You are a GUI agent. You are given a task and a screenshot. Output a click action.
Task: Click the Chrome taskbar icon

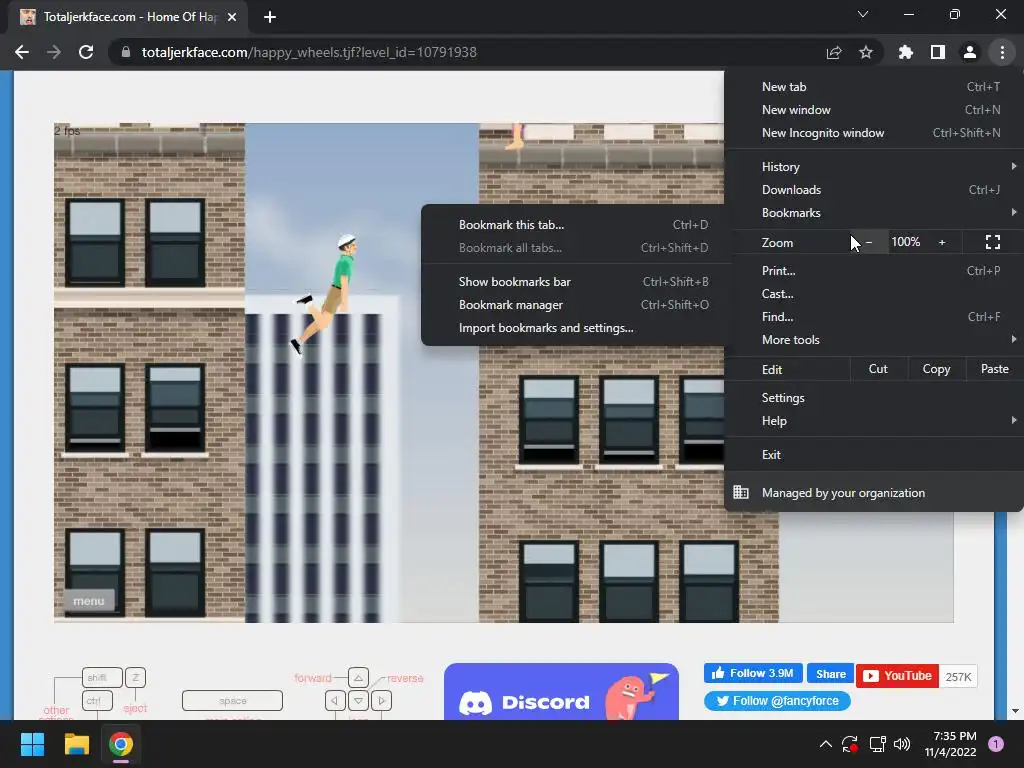121,744
